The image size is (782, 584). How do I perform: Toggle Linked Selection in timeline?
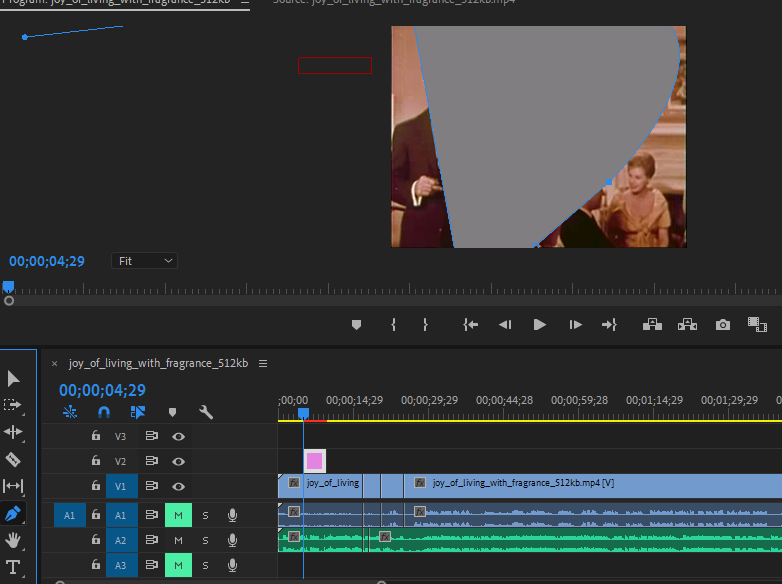click(x=138, y=412)
